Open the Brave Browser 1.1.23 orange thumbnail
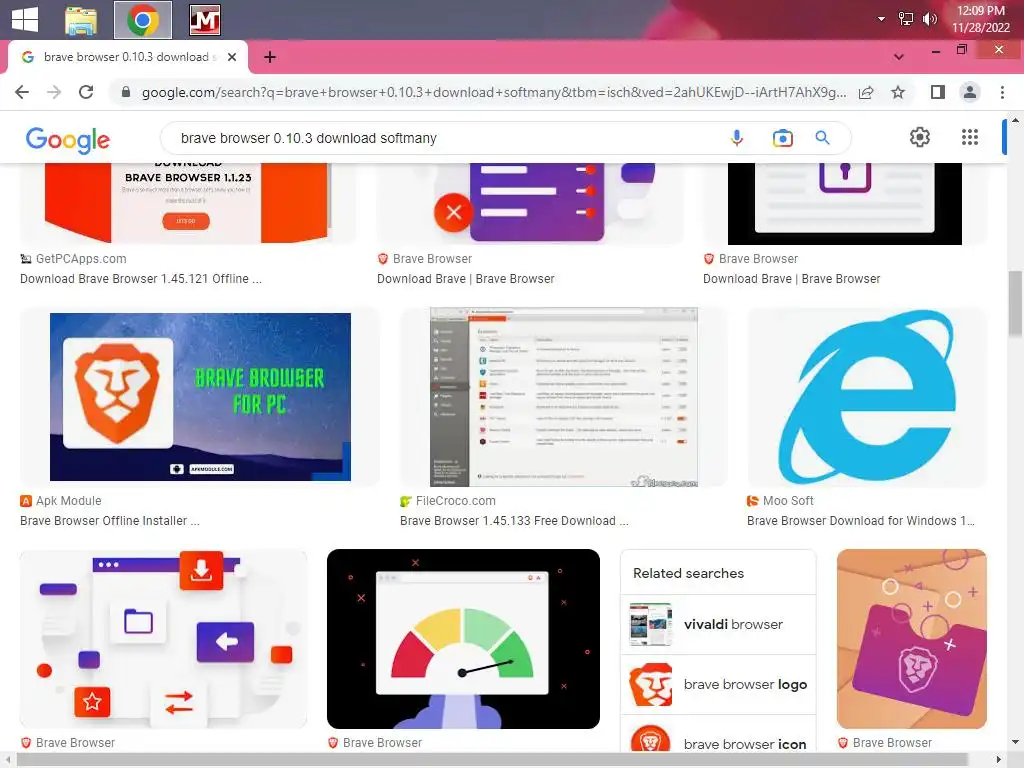This screenshot has width=1024, height=768. (187, 203)
